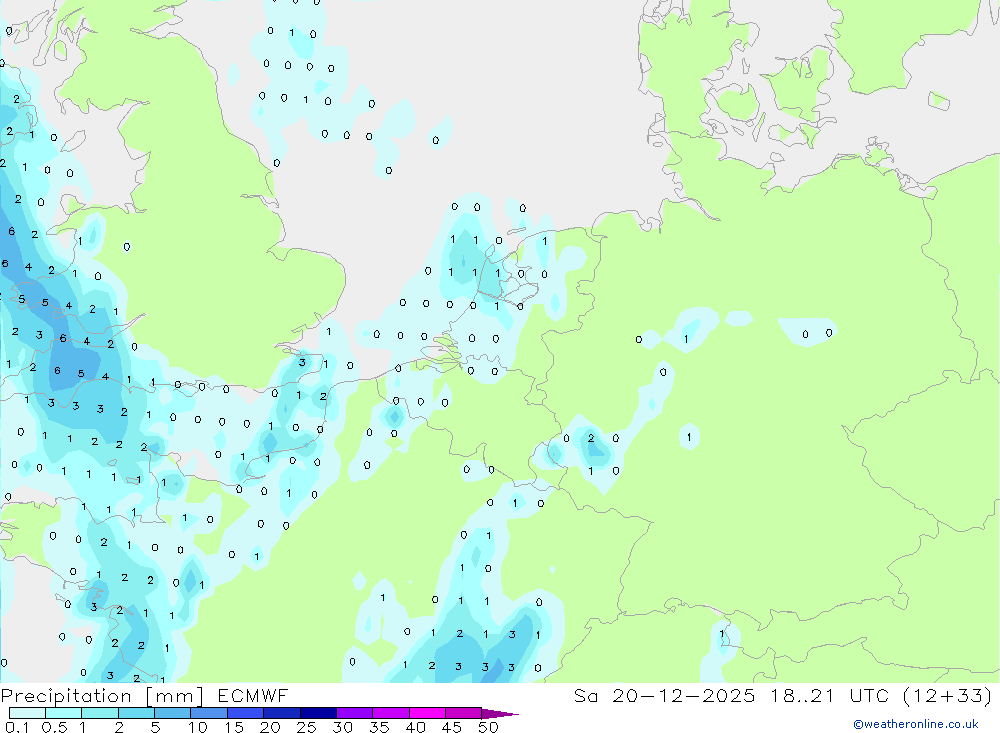
Task: Click the 10 to 15 mm legend swatch
Action: [x=209, y=713]
